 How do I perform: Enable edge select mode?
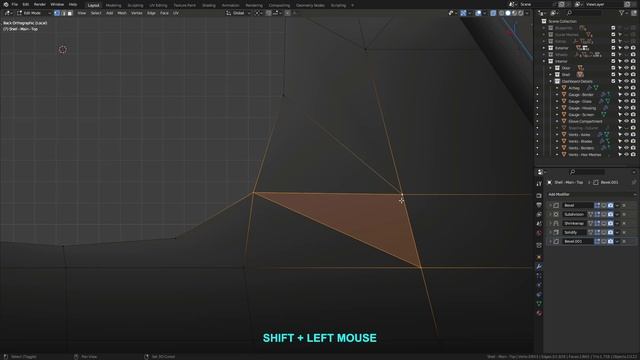pyautogui.click(x=63, y=13)
